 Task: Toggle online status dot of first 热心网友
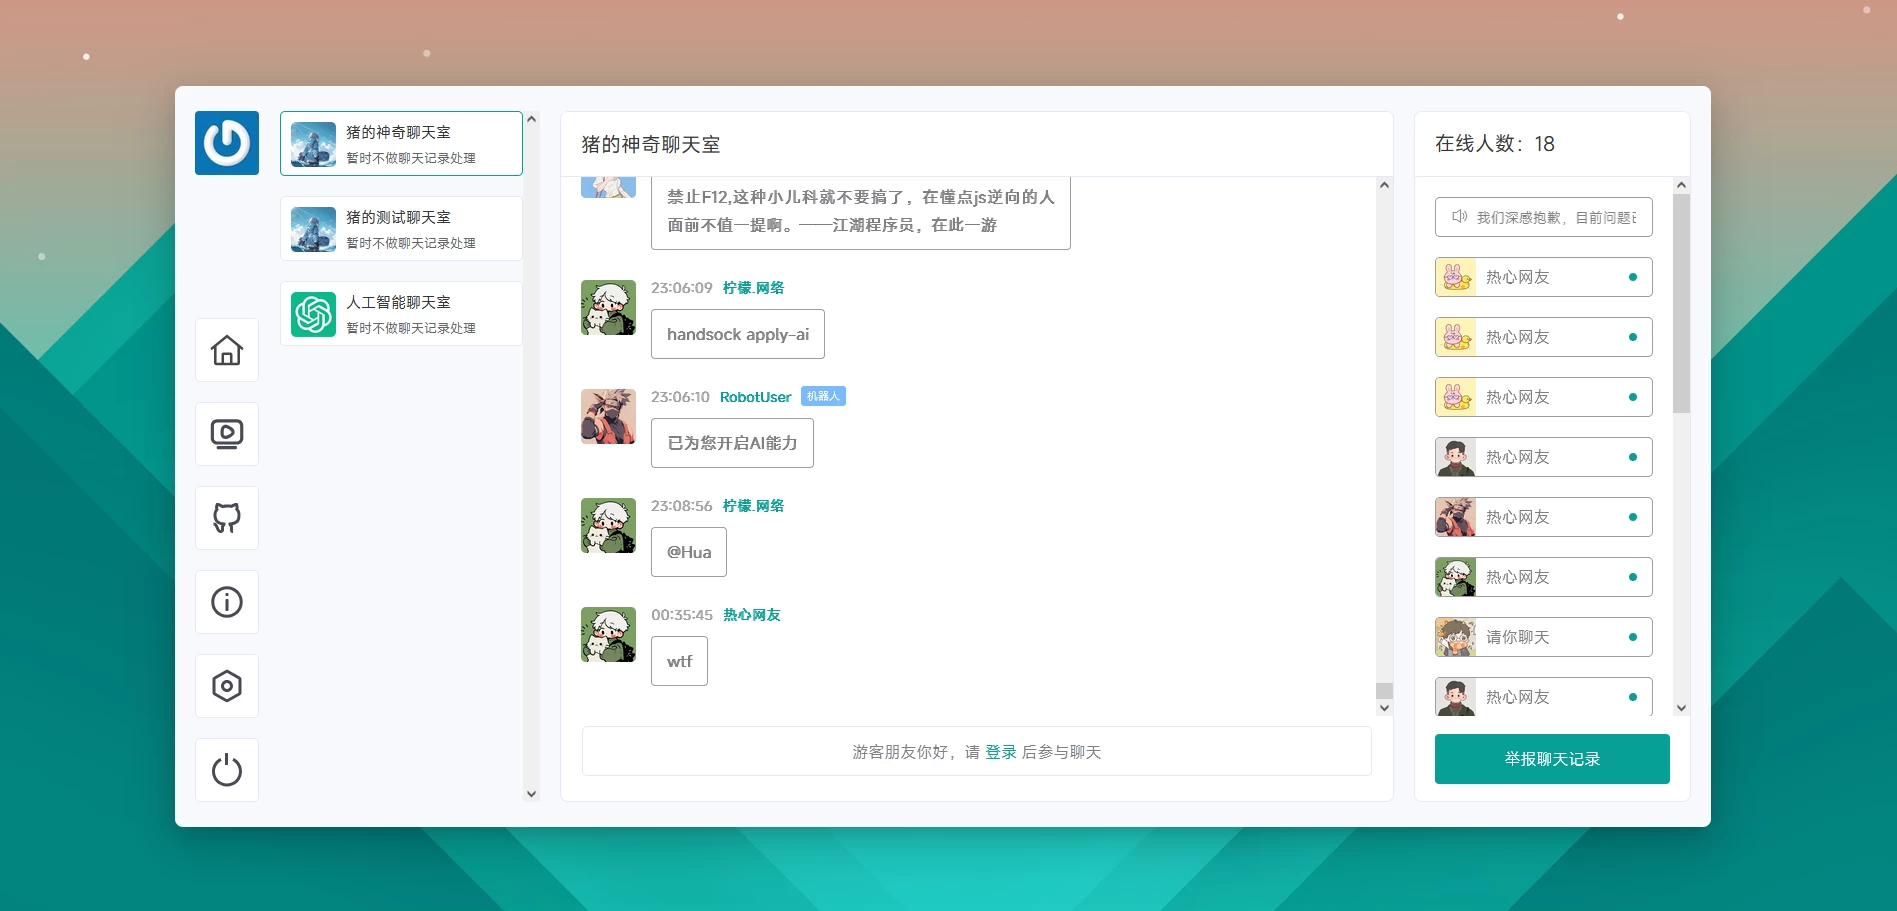pos(1632,276)
